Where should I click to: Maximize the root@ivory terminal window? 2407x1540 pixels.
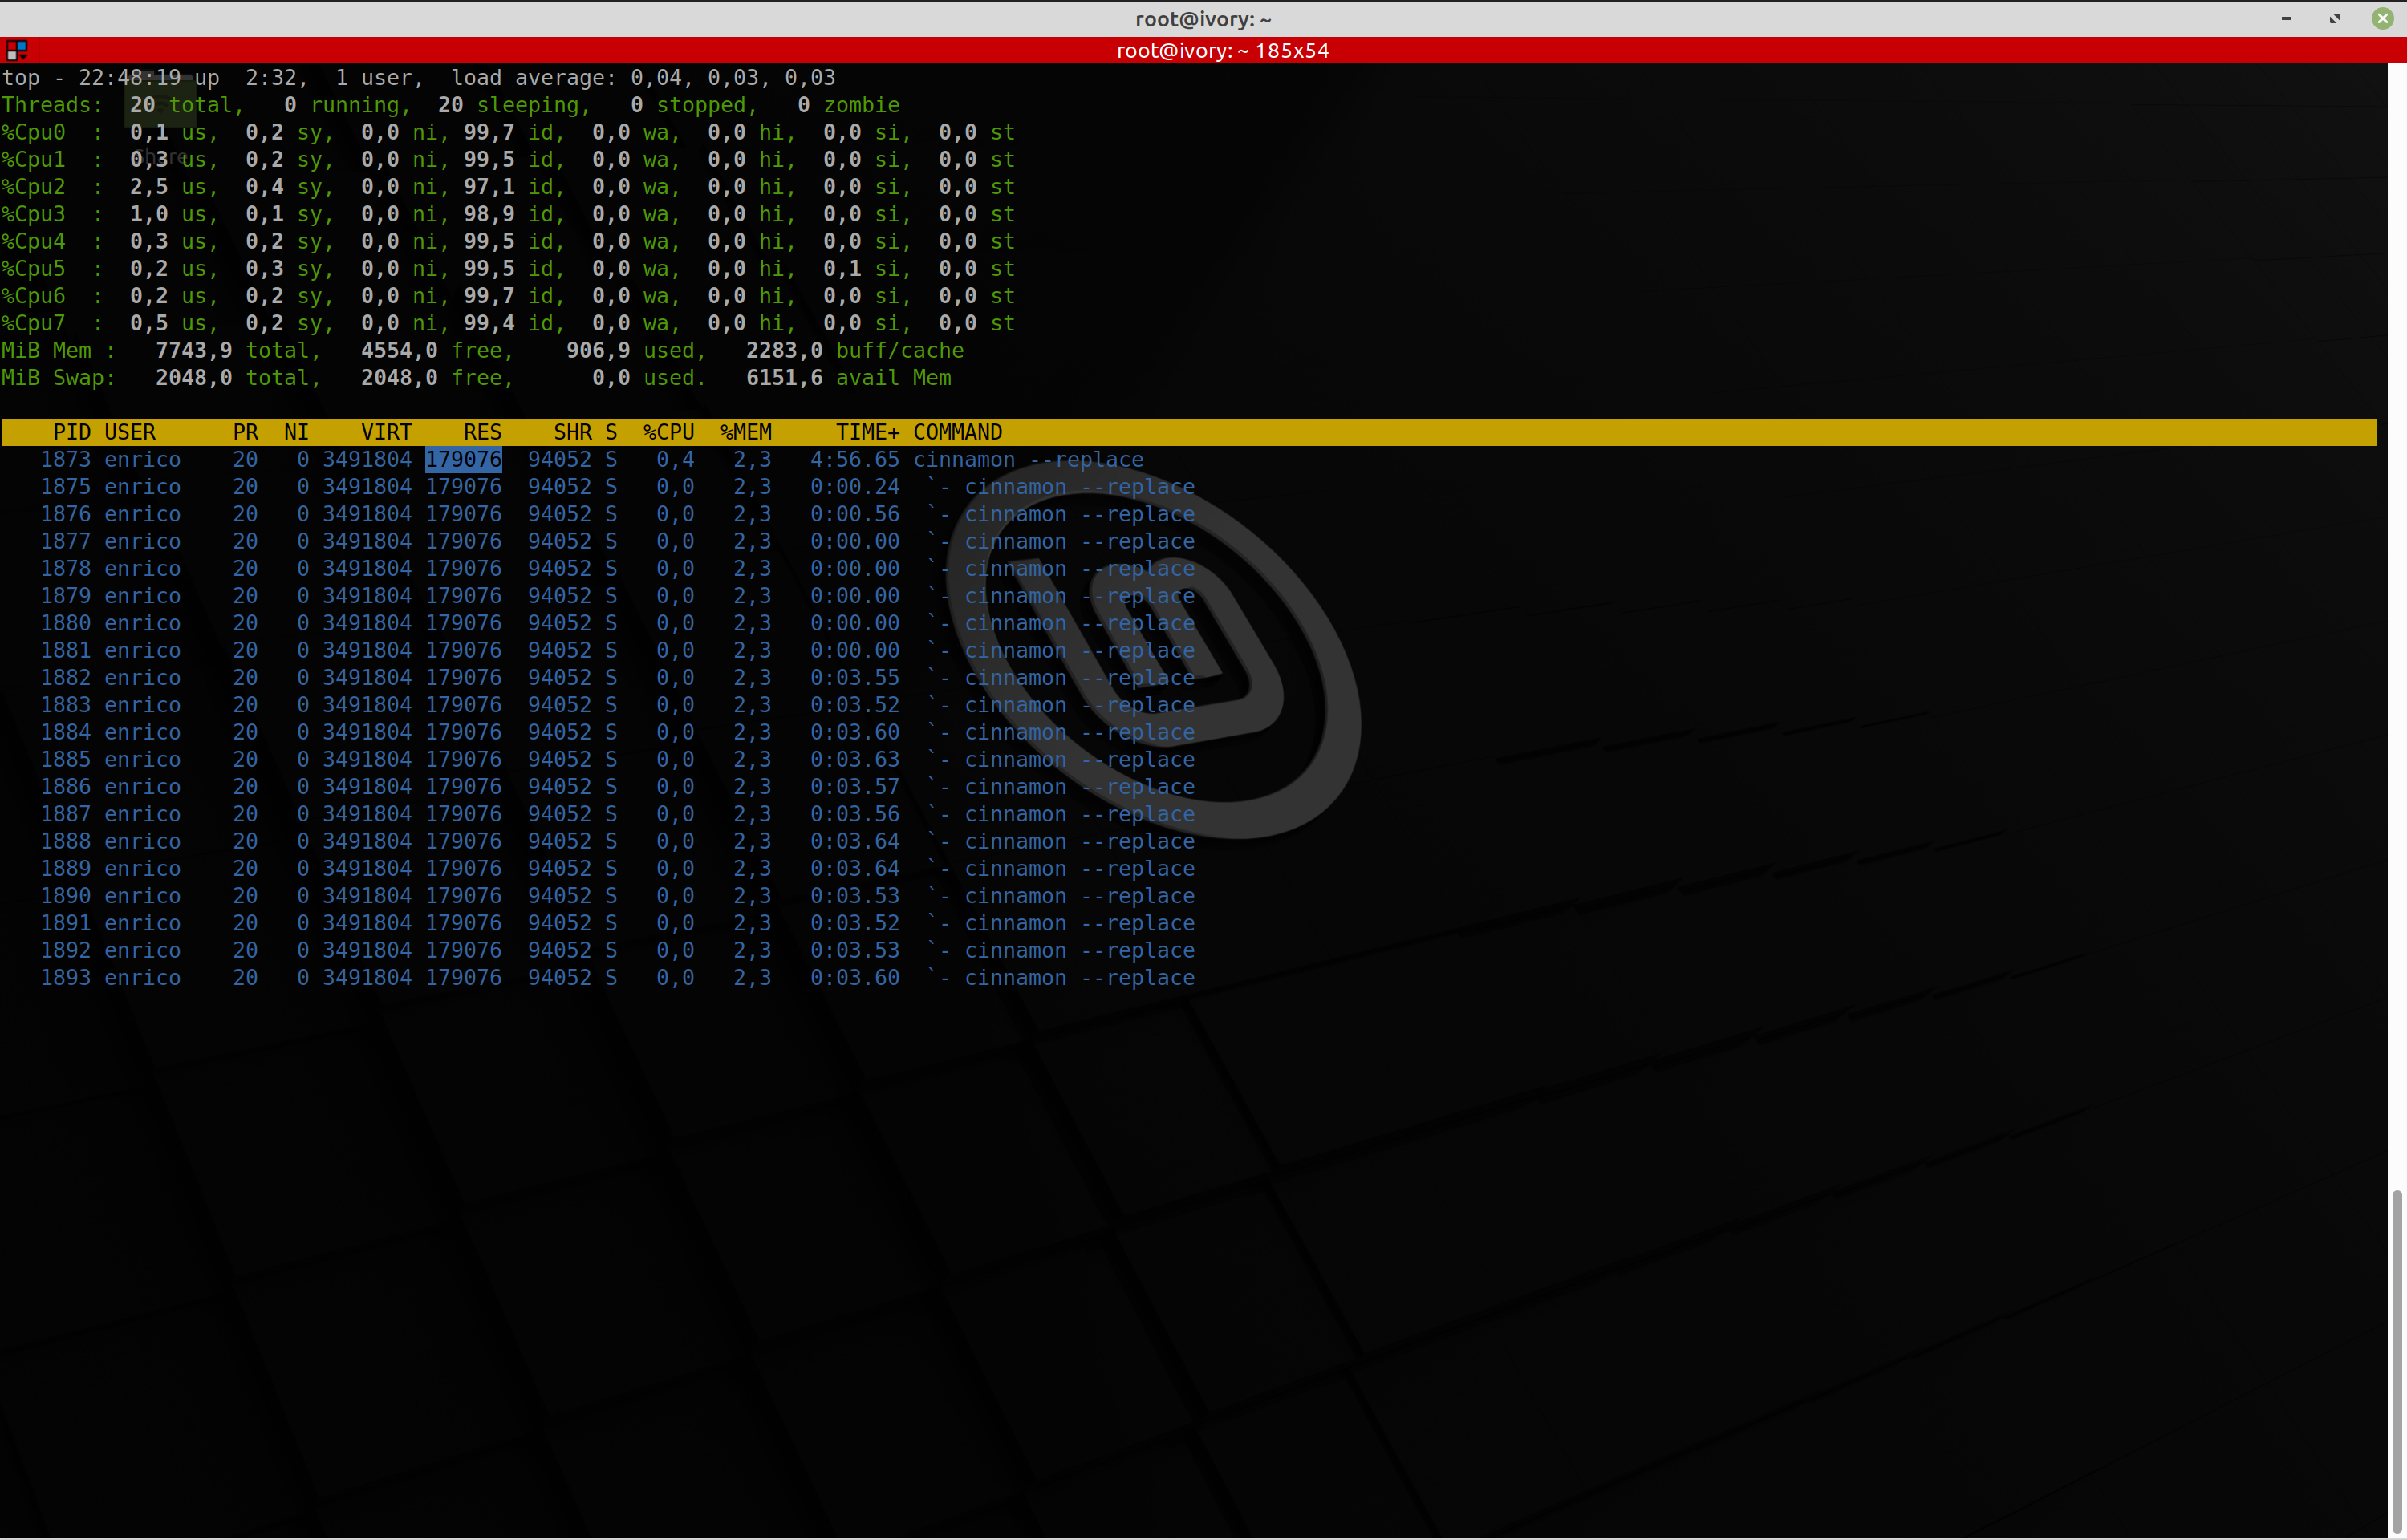pyautogui.click(x=2334, y=18)
